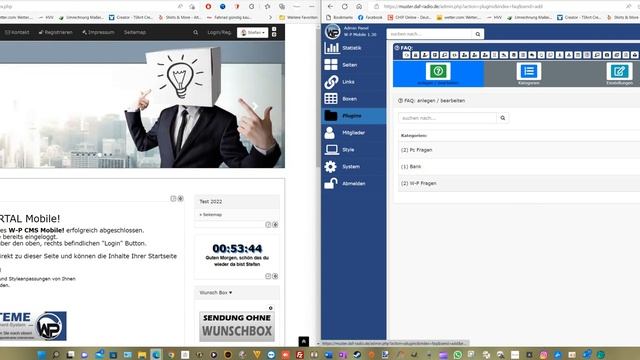The width and height of the screenshot is (640, 360).
Task: Click the W-P admin panel logo
Action: [332, 31]
